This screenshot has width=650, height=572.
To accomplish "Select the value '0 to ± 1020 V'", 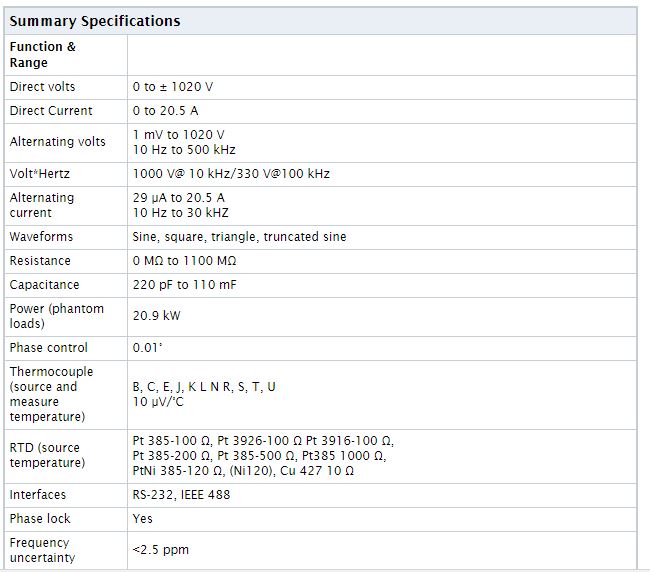I will tap(173, 87).
